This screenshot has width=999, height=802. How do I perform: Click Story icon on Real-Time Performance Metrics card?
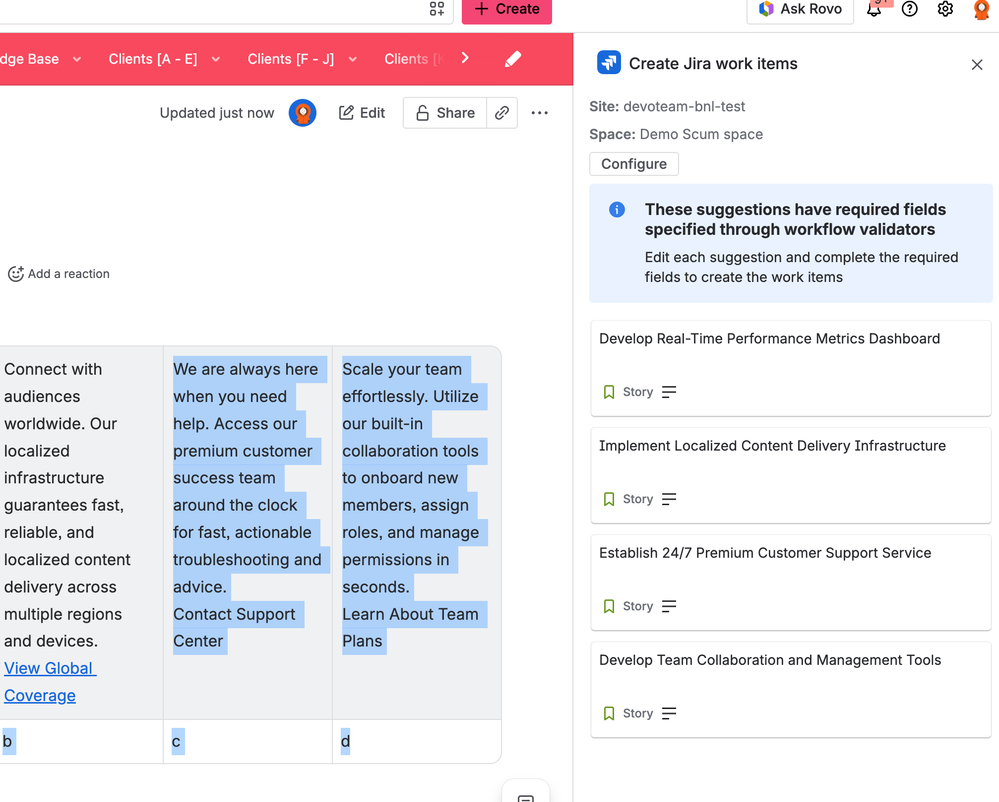click(609, 392)
